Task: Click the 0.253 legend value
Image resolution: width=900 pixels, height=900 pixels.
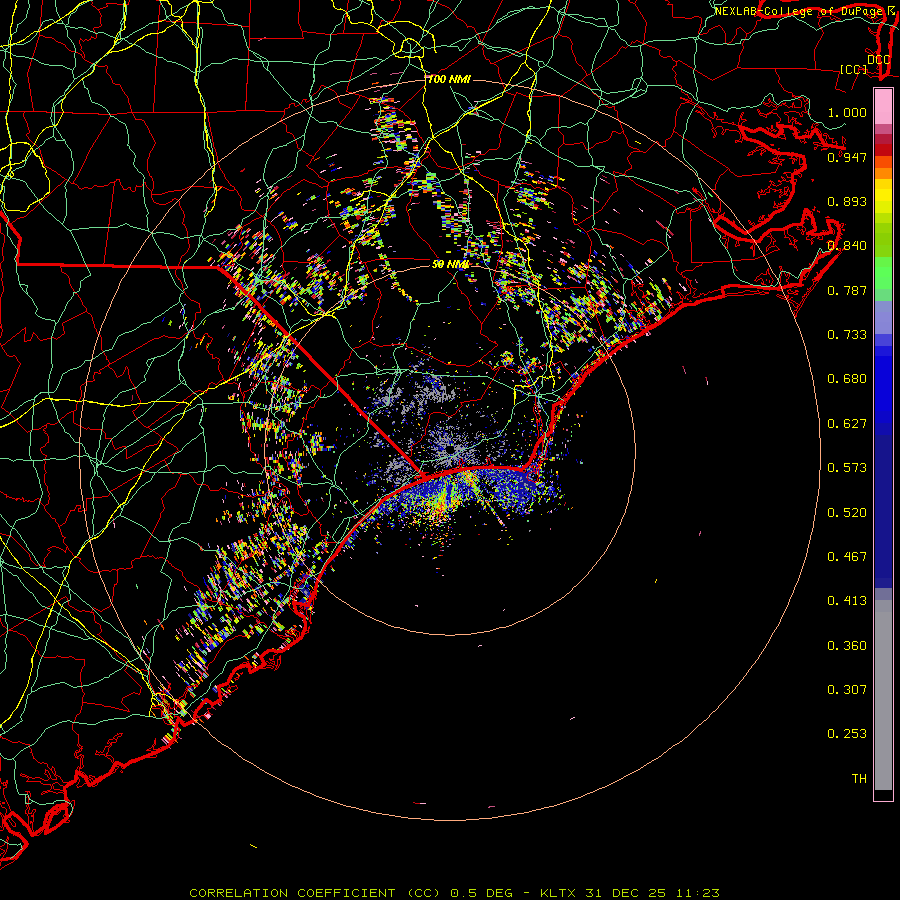Action: (847, 734)
